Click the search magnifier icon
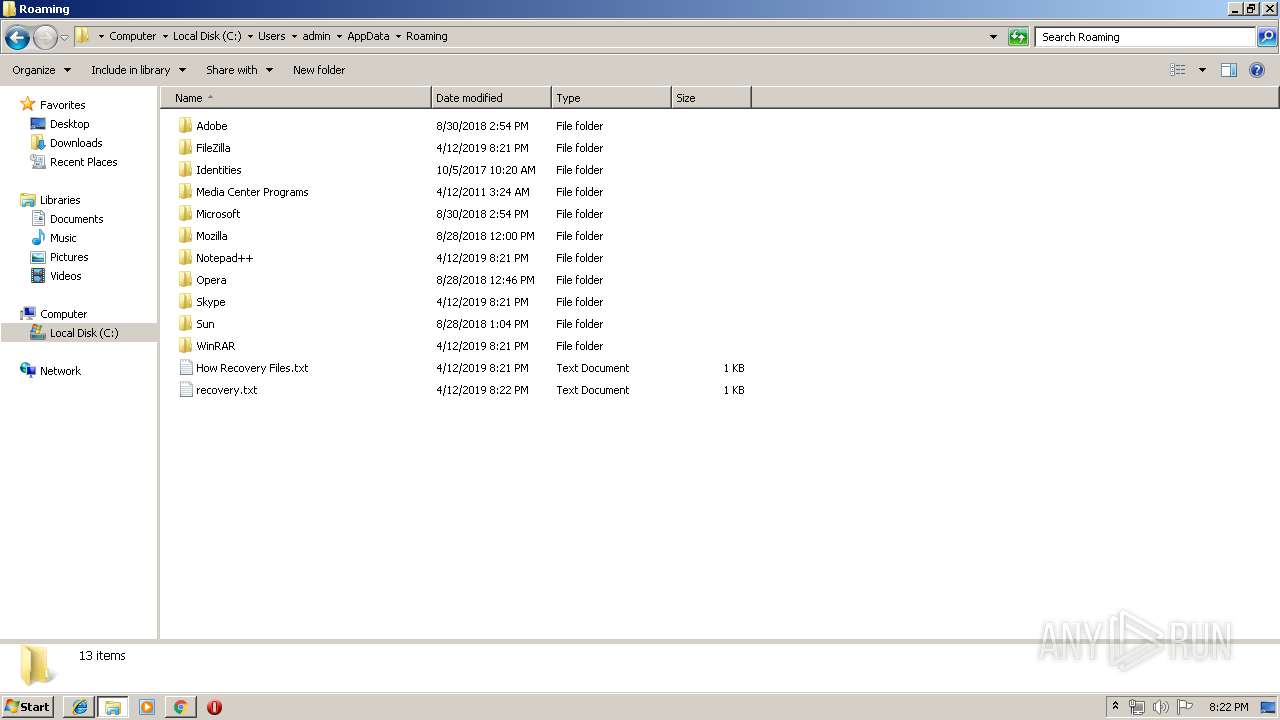Image resolution: width=1280 pixels, height=720 pixels. click(1266, 37)
